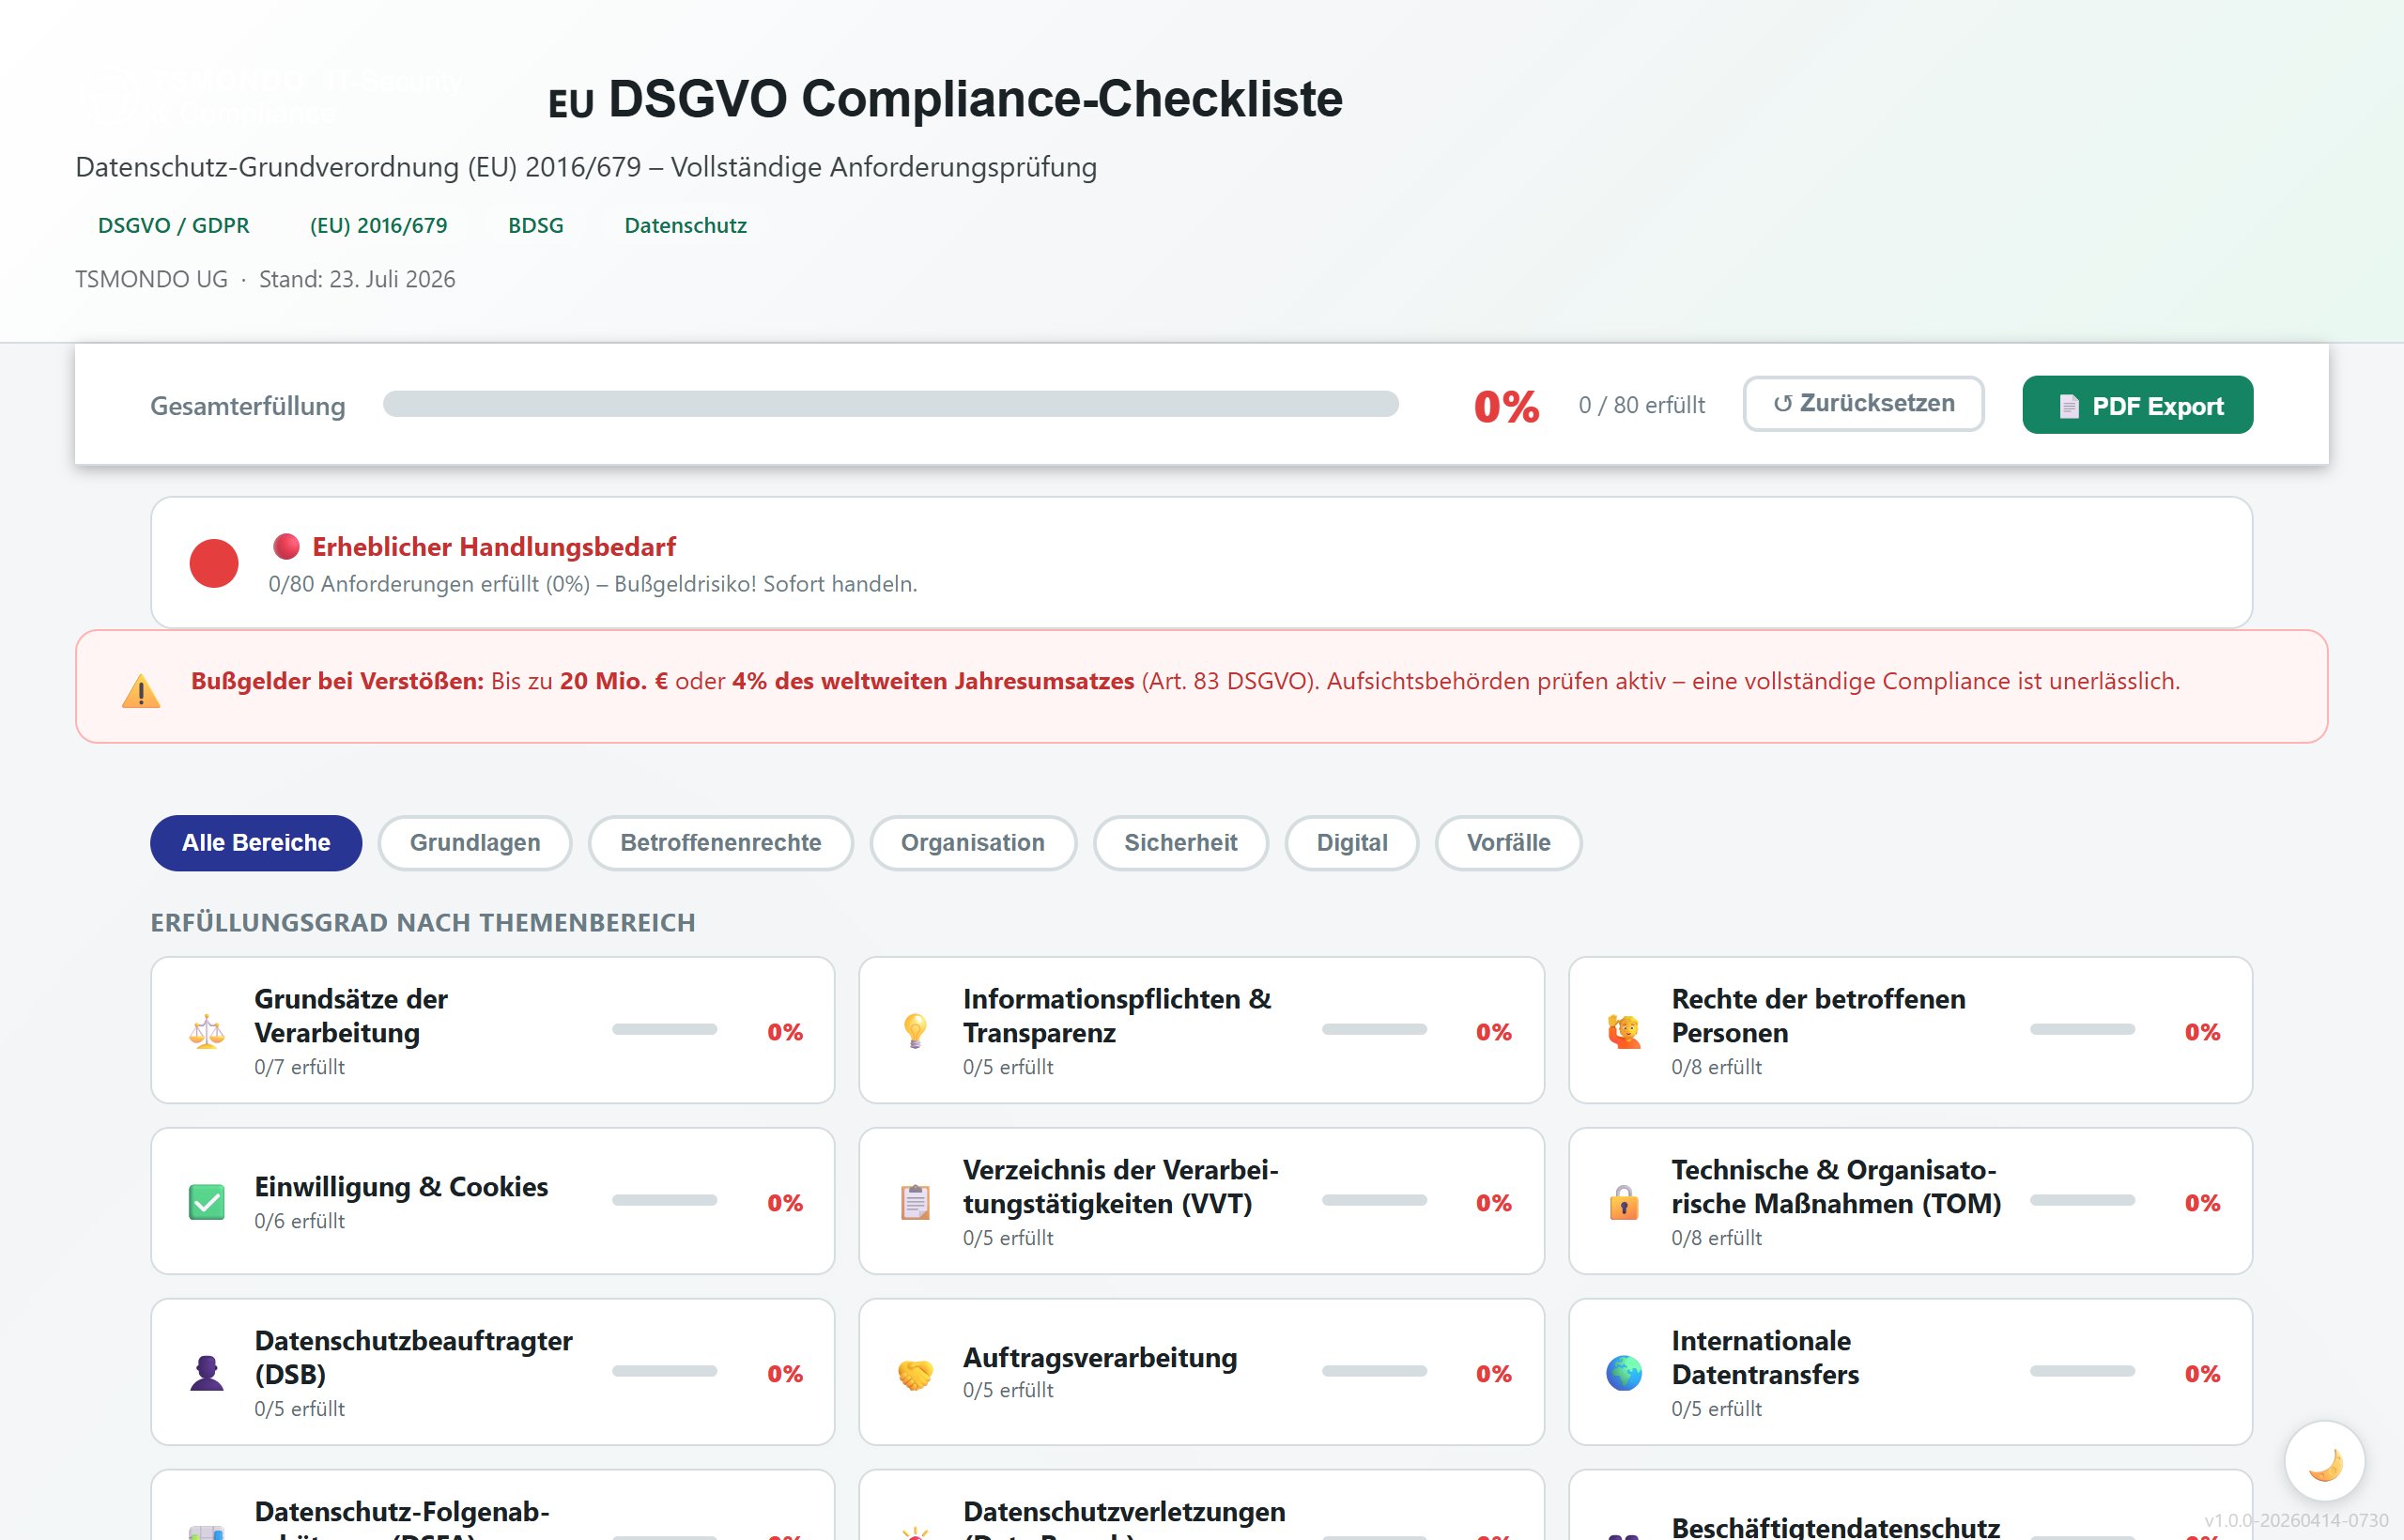Click the scales icon for Grundsätze der Verarbeitung
The height and width of the screenshot is (1540, 2404).
[x=207, y=1031]
